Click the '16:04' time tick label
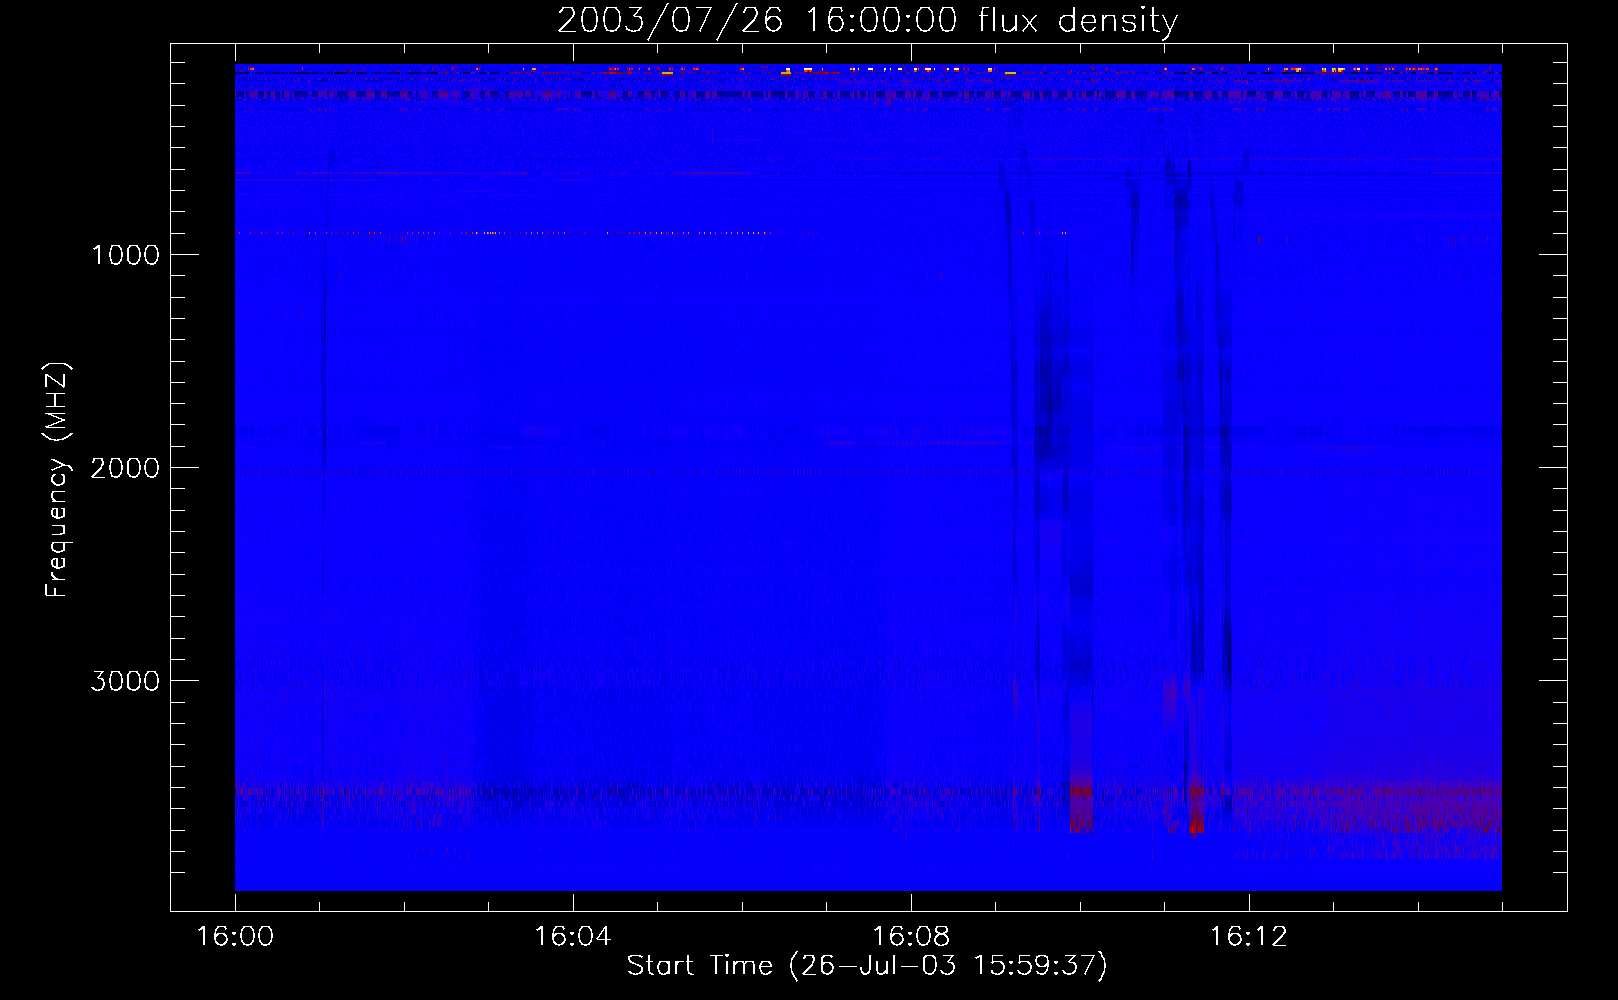Screen dimensions: 1618x1000 coord(572,936)
